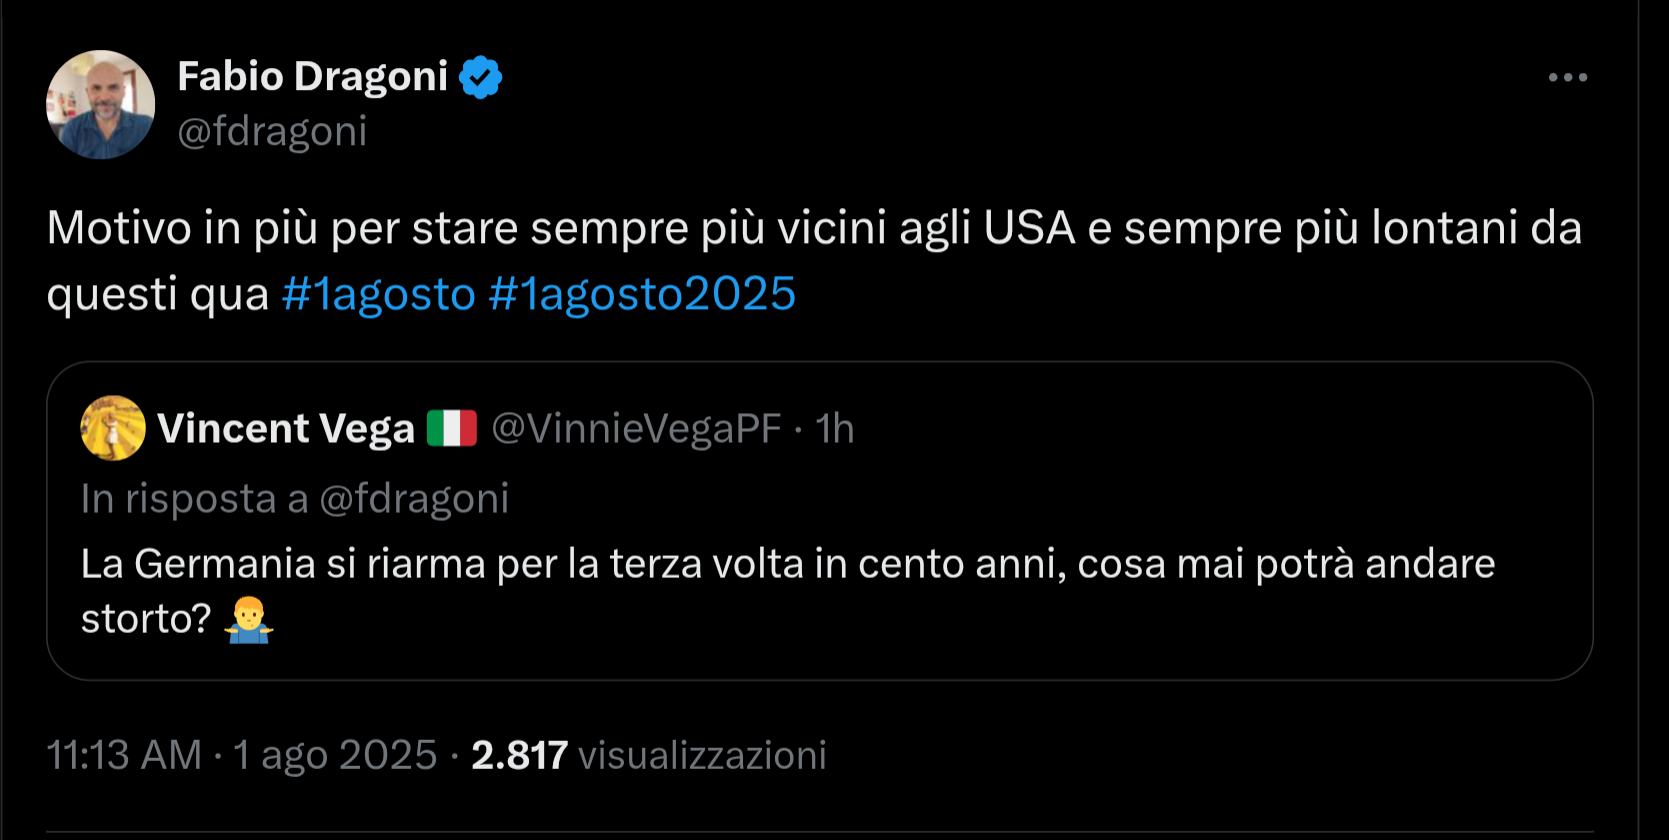The height and width of the screenshot is (840, 1669).
Task: Click the 1h timestamp on the quoted reply
Action: pos(834,428)
